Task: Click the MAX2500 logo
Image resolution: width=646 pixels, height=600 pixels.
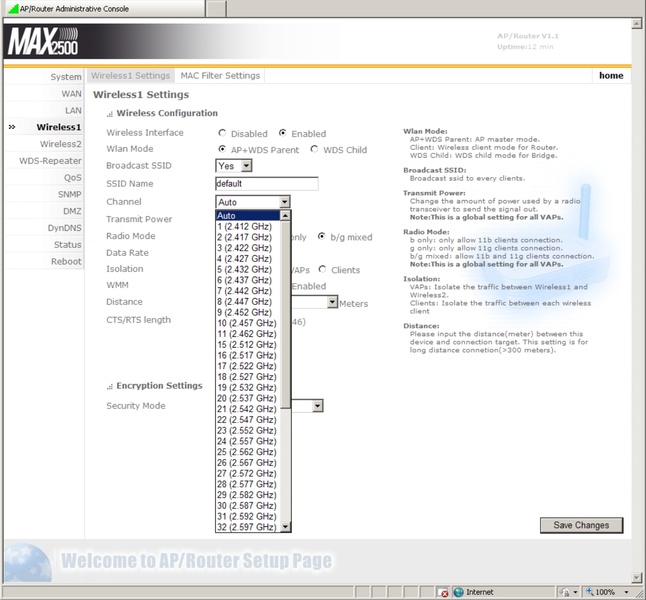Action: [43, 41]
